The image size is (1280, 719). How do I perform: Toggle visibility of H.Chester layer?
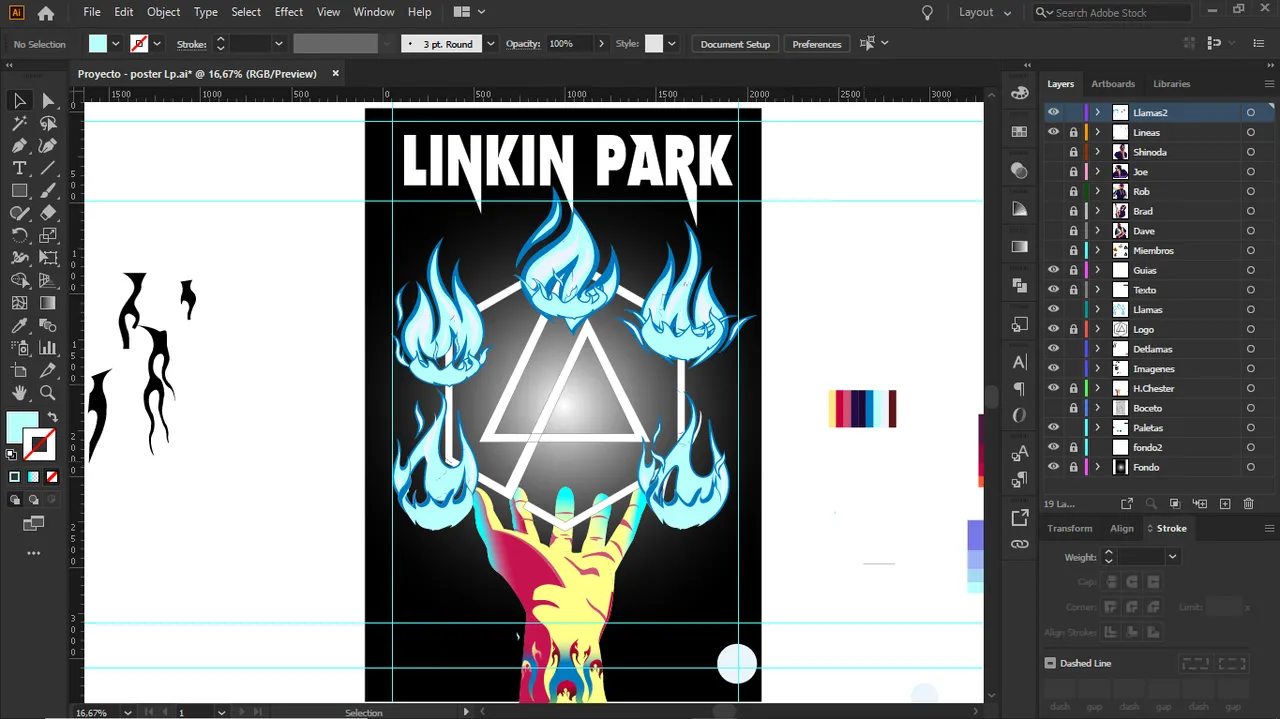point(1053,388)
